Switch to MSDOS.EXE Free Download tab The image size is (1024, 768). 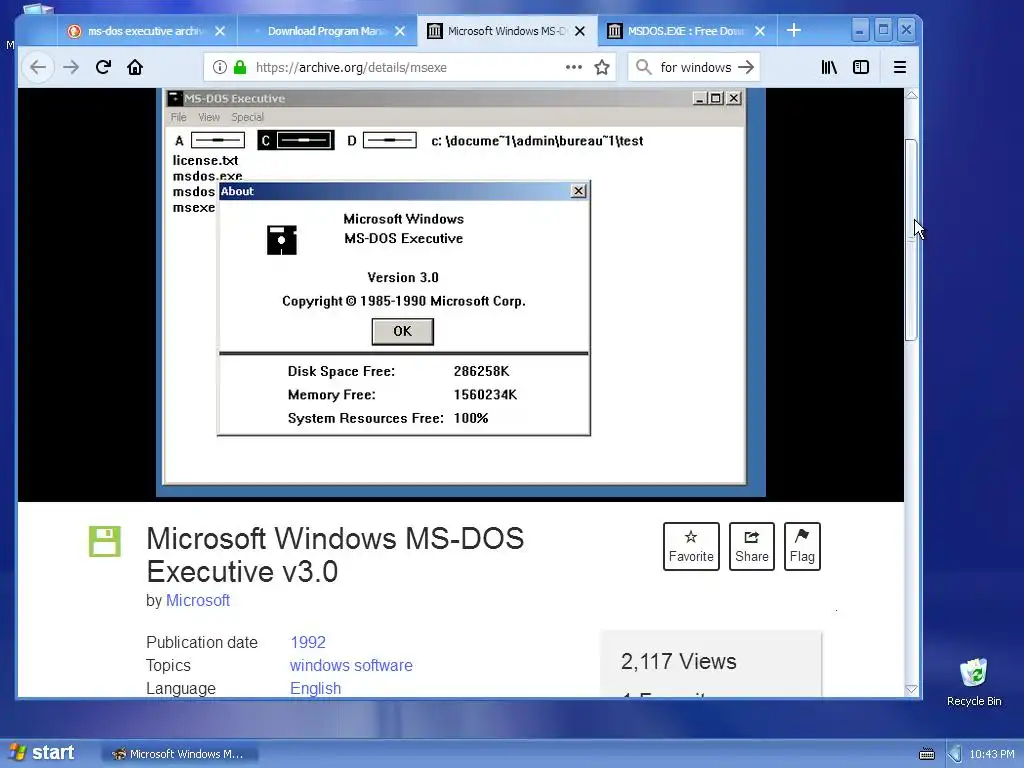click(687, 31)
